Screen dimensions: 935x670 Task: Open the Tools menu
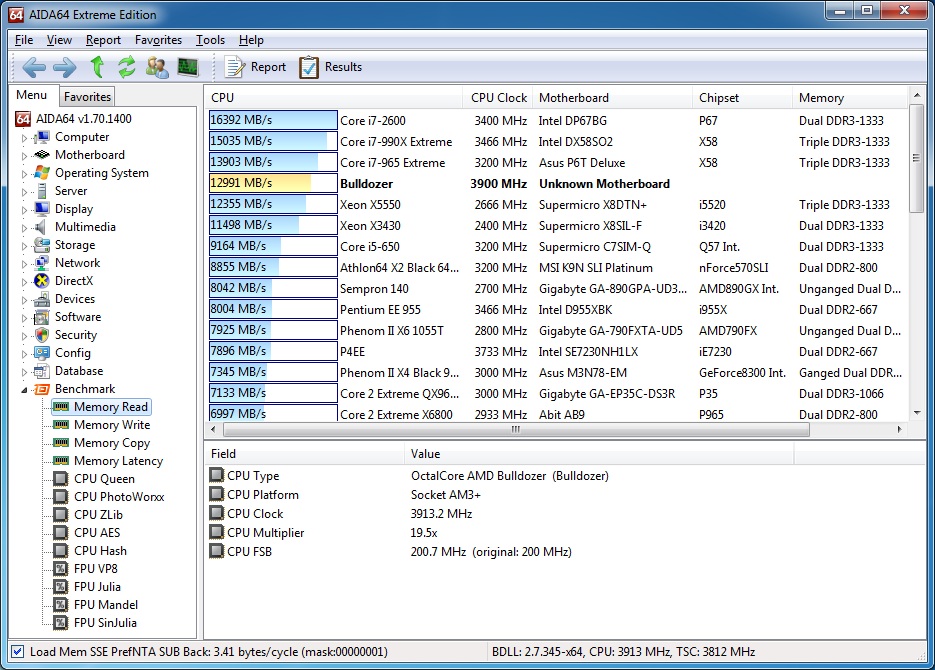point(210,40)
